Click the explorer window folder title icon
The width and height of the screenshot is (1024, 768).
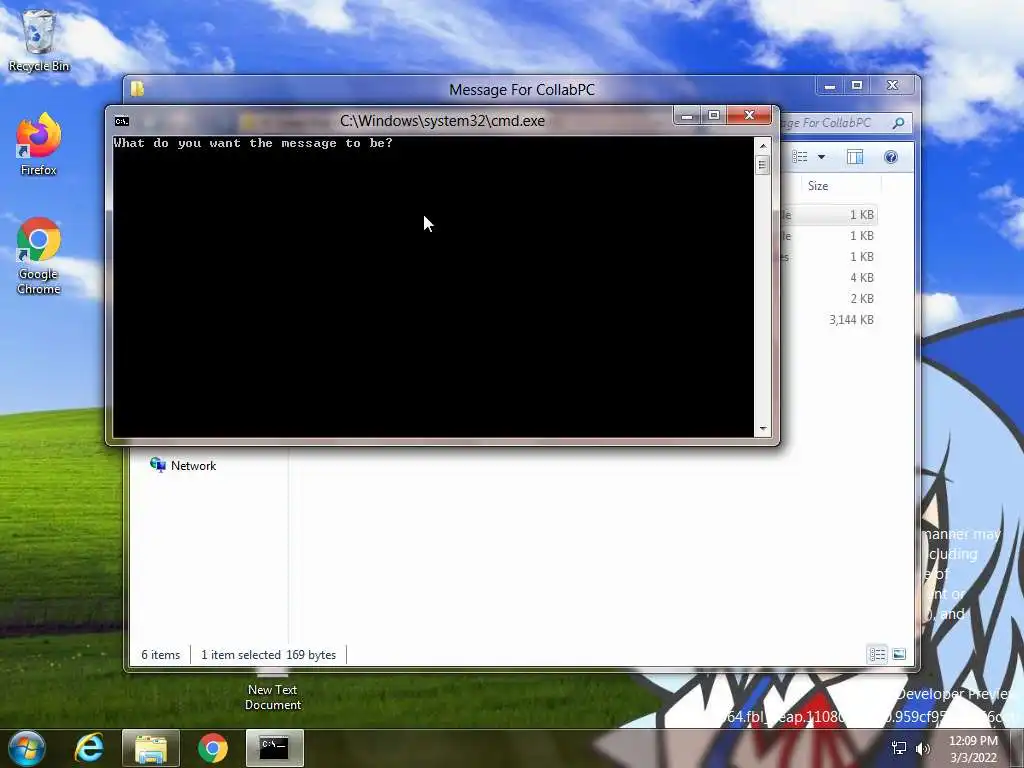[137, 89]
